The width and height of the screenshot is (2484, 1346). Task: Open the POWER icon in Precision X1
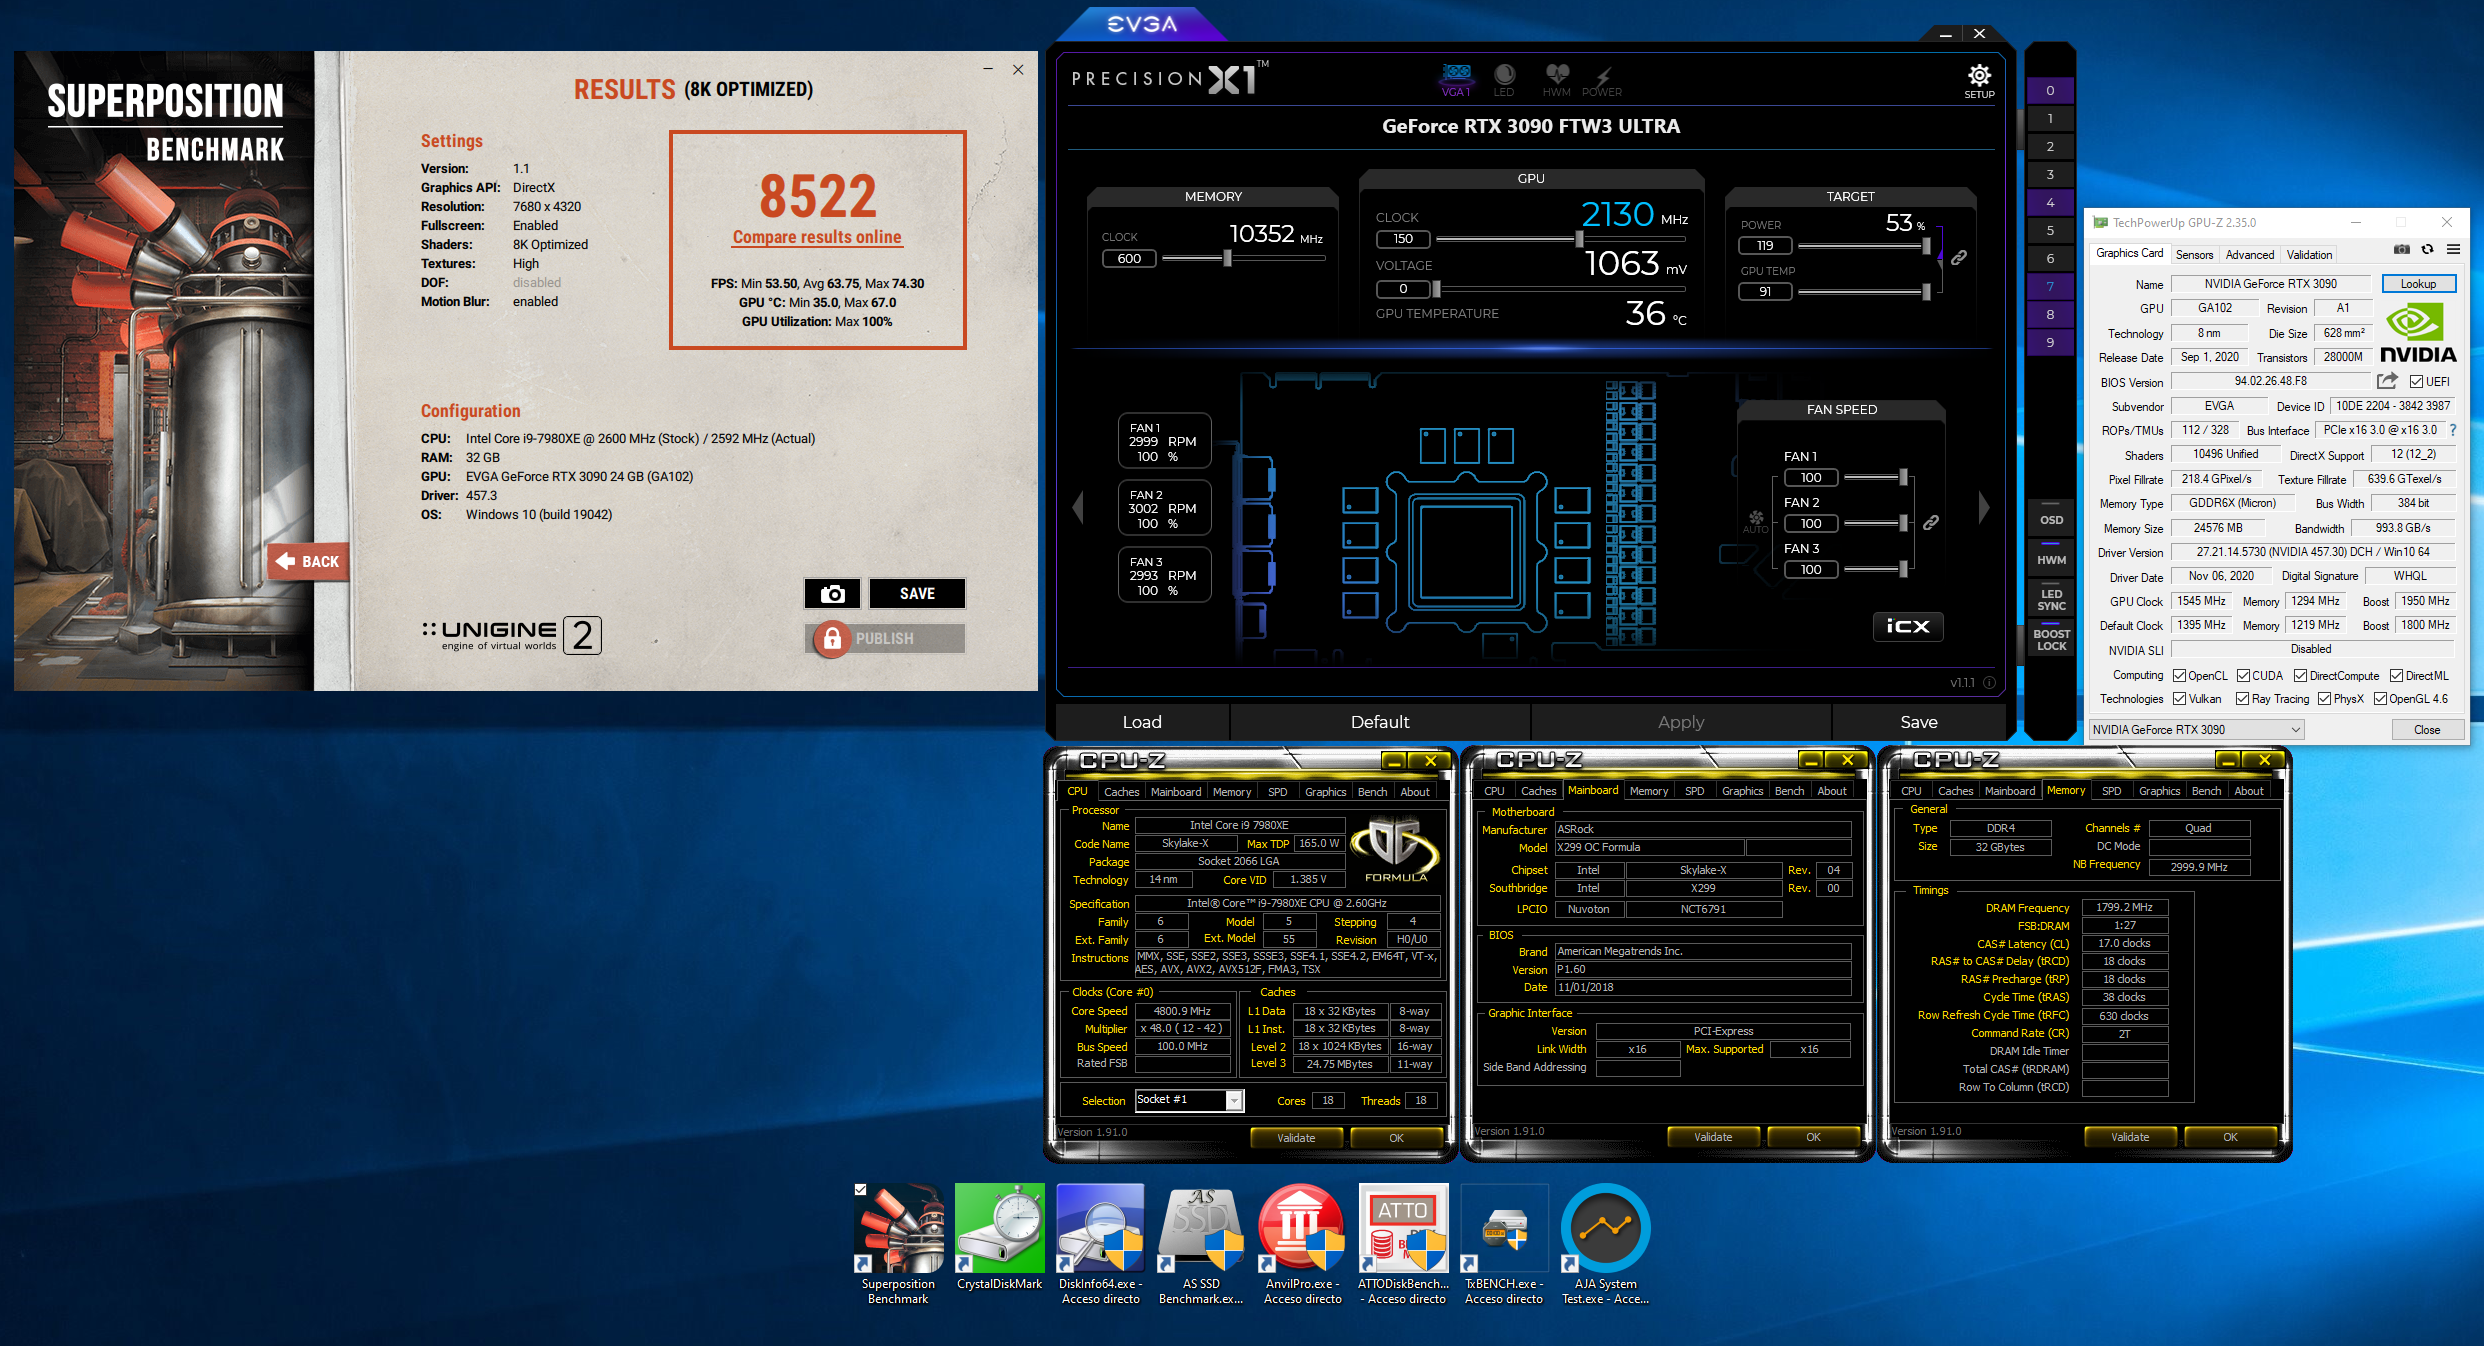pos(1602,79)
